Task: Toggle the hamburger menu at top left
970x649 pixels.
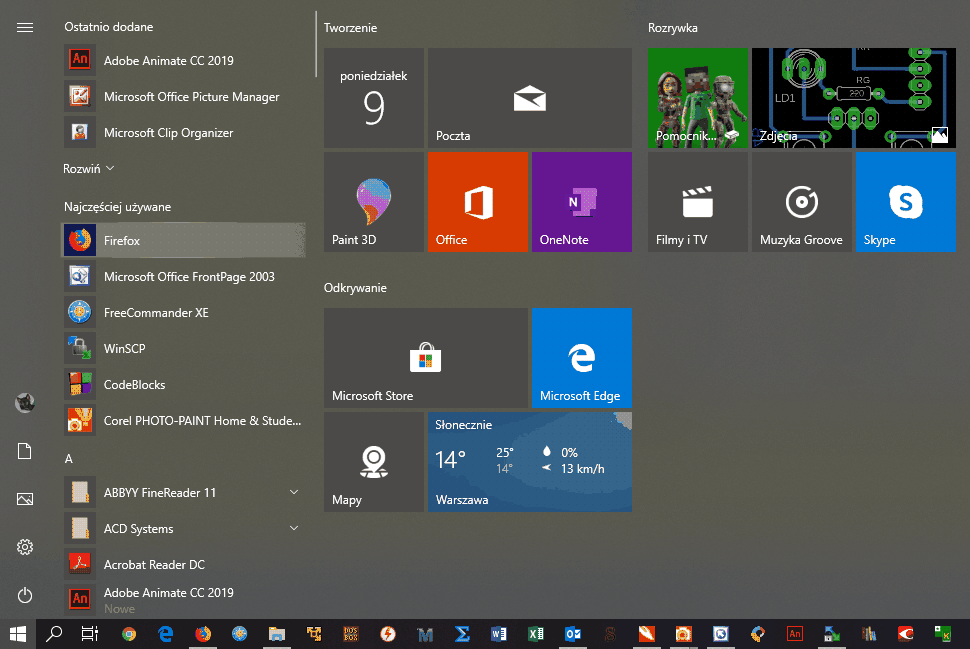Action: coord(25,28)
